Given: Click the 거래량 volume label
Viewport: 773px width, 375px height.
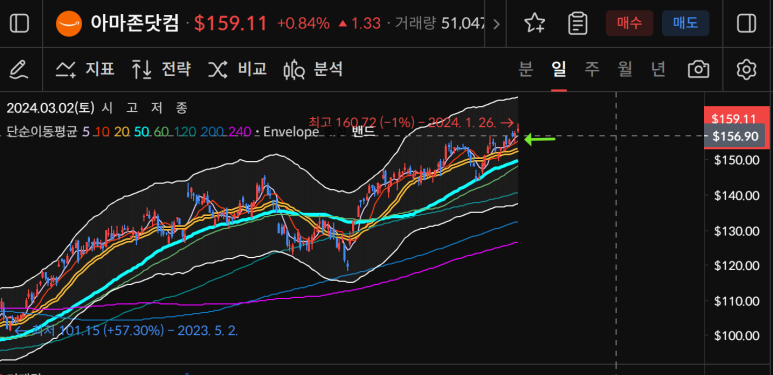Looking at the screenshot, I should [x=415, y=23].
